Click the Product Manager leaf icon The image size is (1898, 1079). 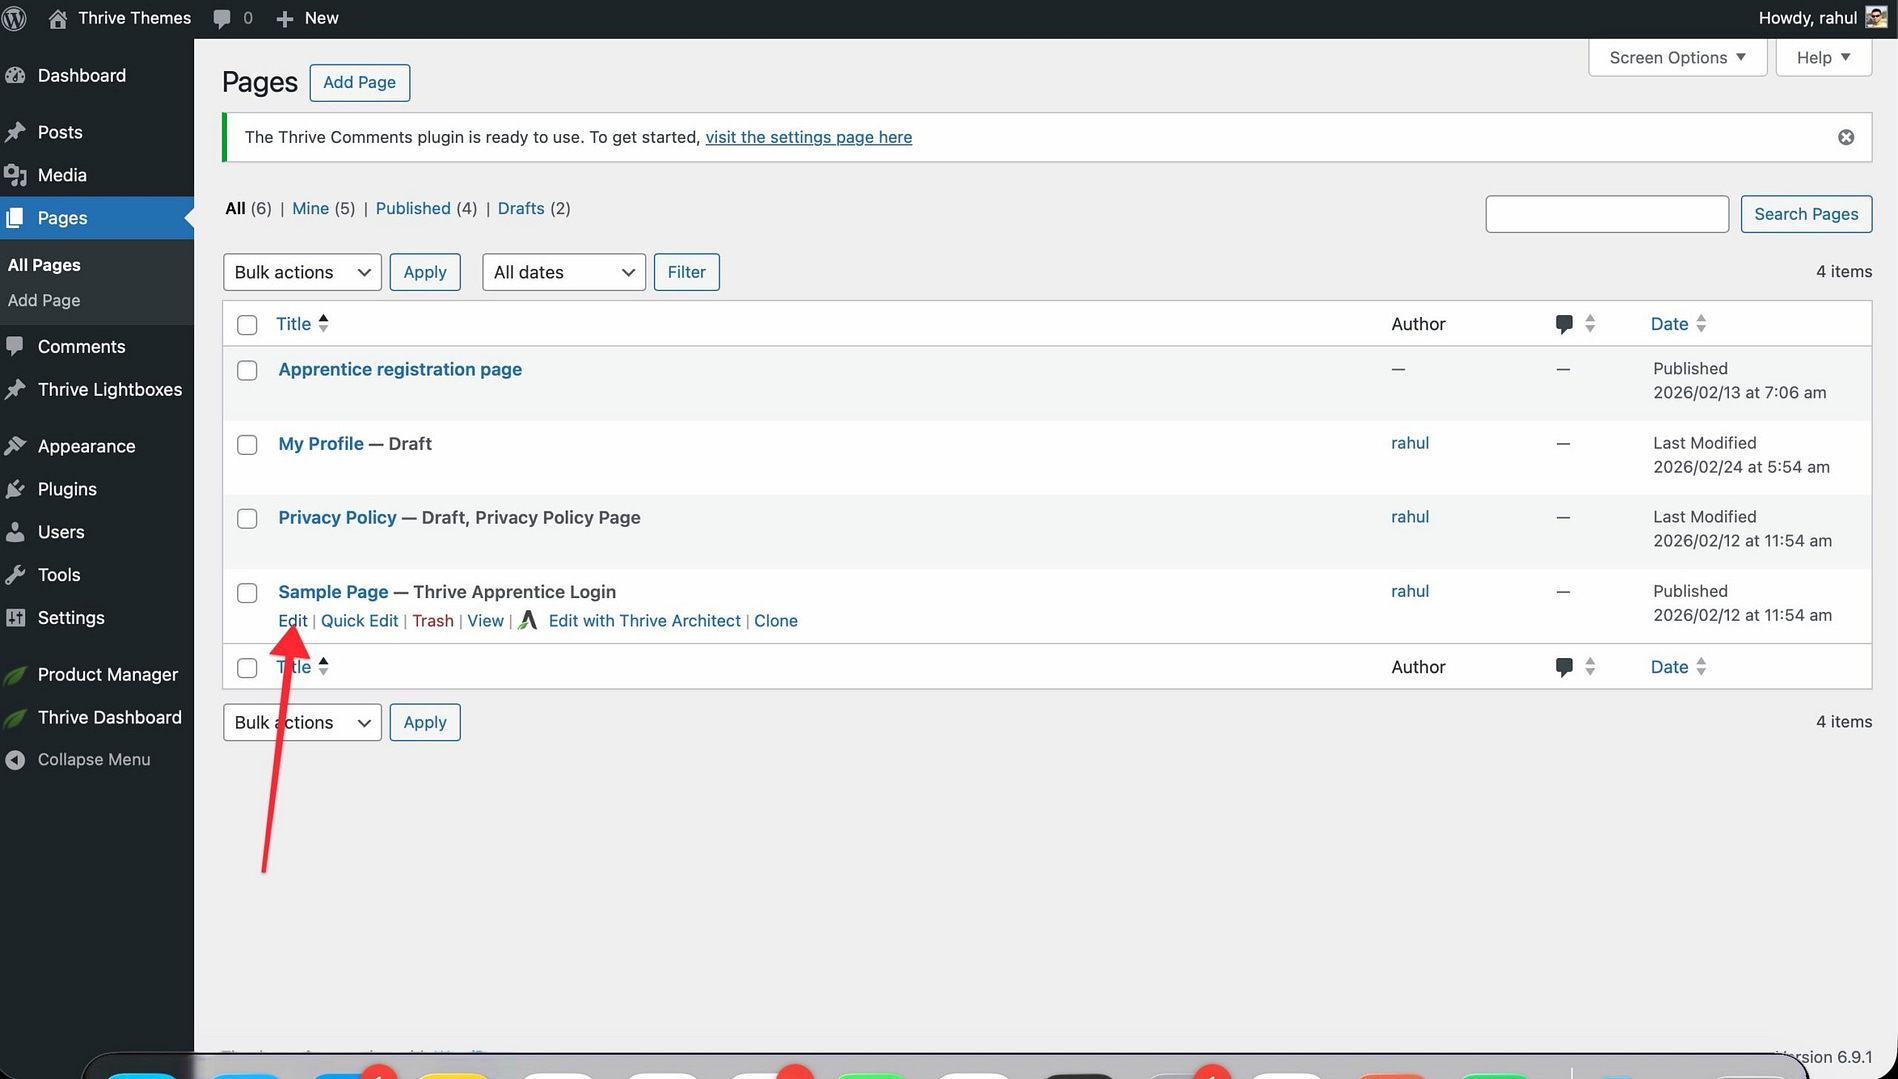(x=15, y=675)
